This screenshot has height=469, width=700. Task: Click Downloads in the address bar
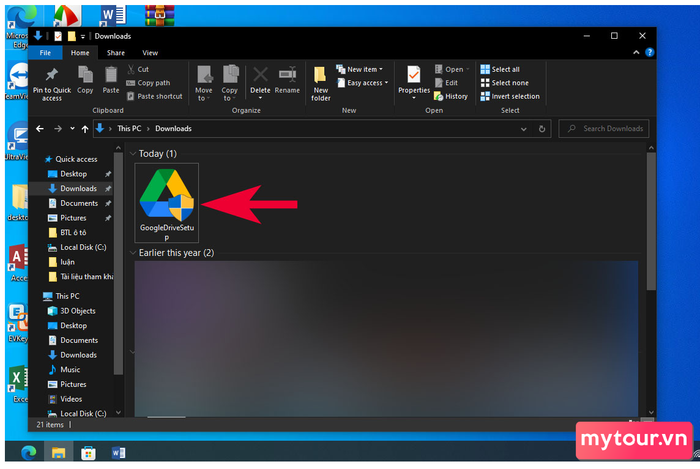[x=173, y=129]
